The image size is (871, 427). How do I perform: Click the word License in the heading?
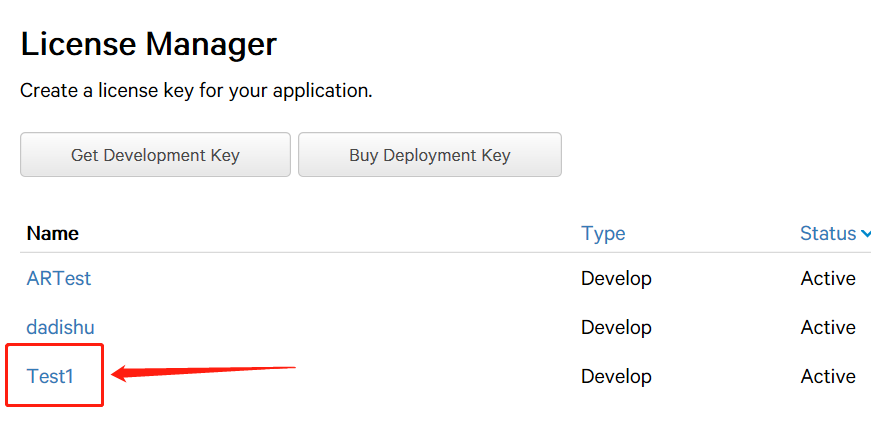point(78,44)
